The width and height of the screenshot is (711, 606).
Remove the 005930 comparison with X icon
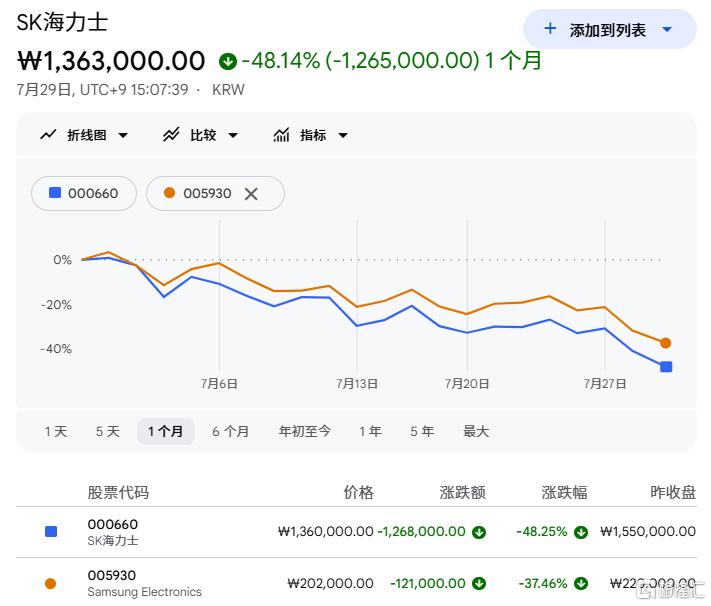click(x=251, y=194)
